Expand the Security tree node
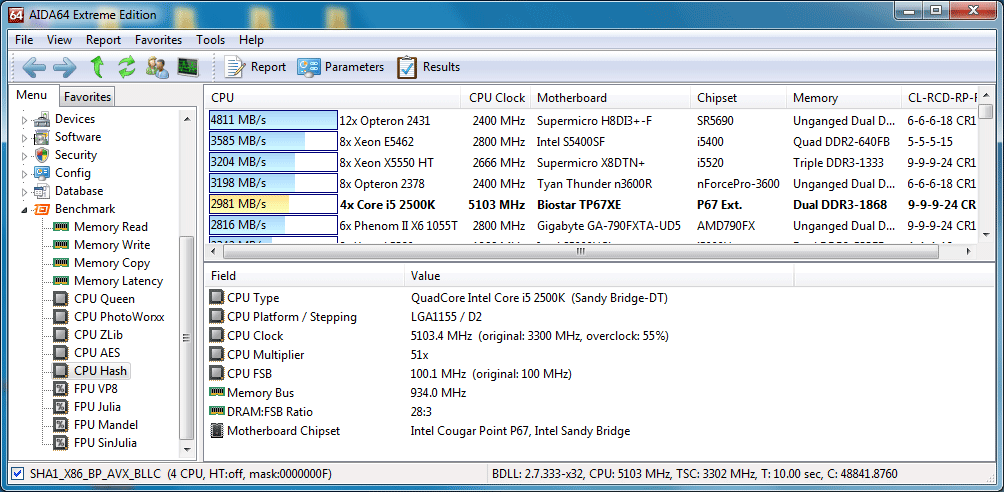Image resolution: width=1004 pixels, height=492 pixels. point(25,156)
